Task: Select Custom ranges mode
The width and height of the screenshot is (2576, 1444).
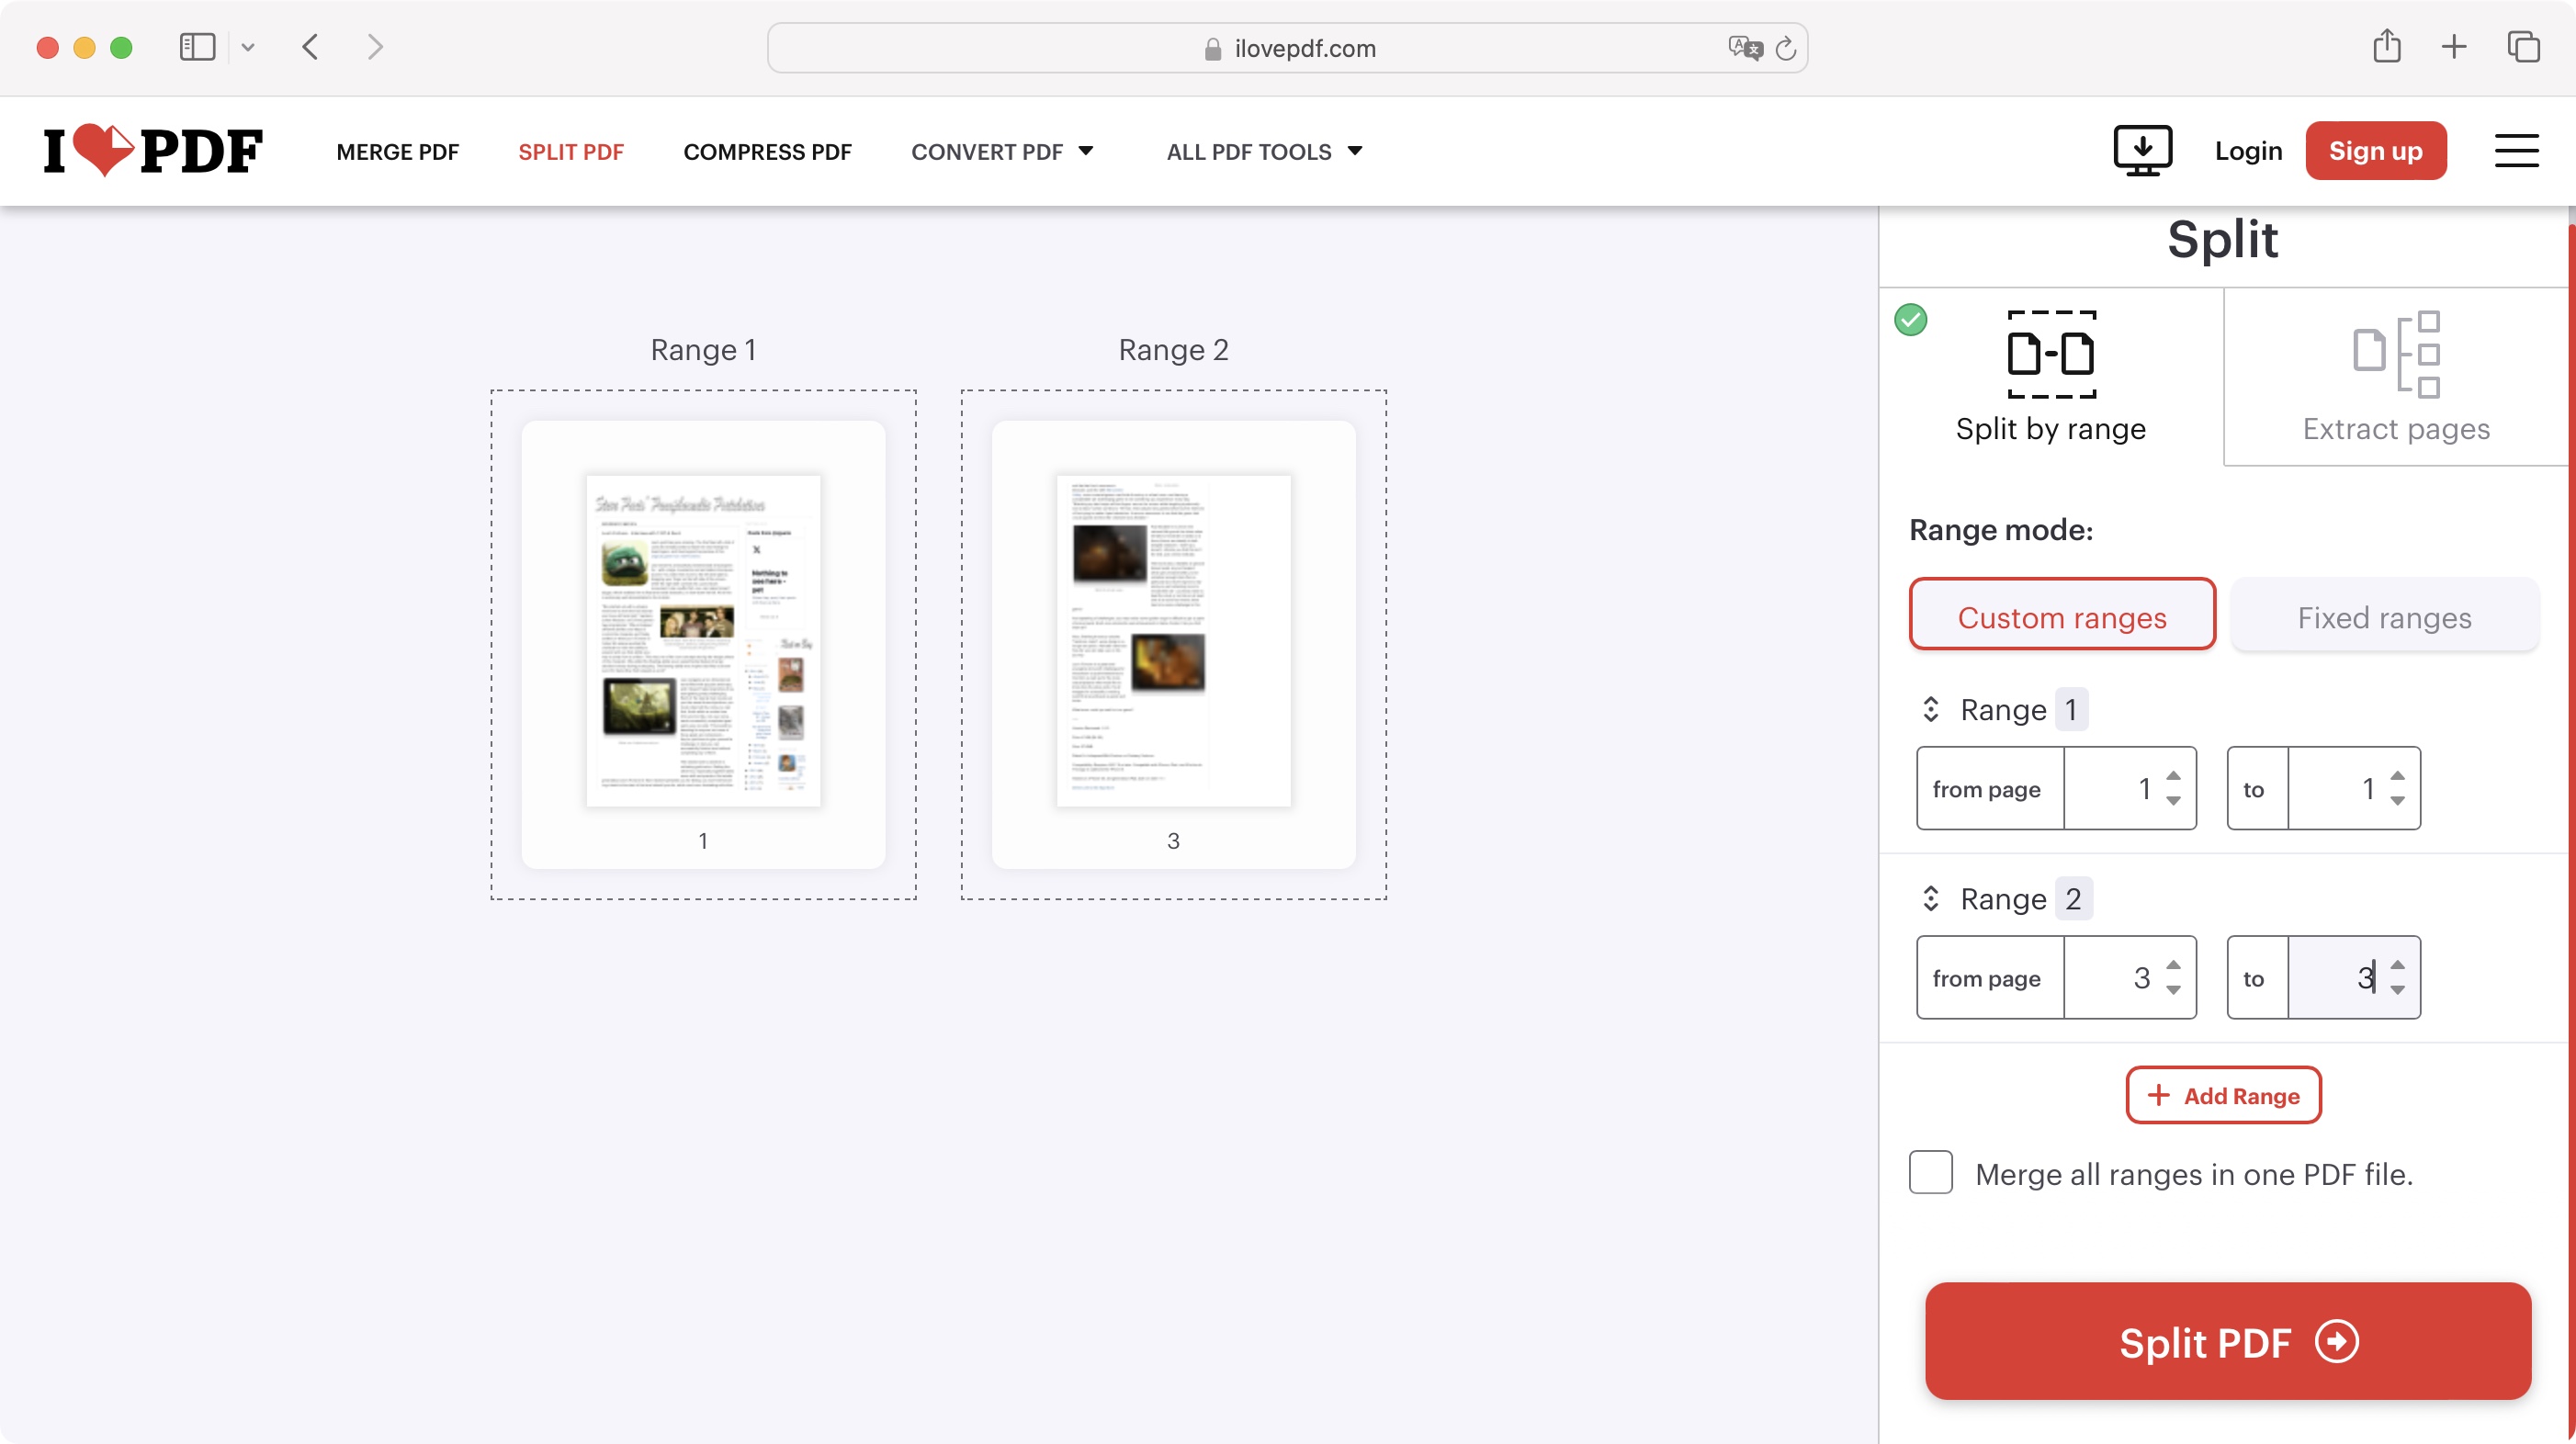Action: pyautogui.click(x=2062, y=615)
